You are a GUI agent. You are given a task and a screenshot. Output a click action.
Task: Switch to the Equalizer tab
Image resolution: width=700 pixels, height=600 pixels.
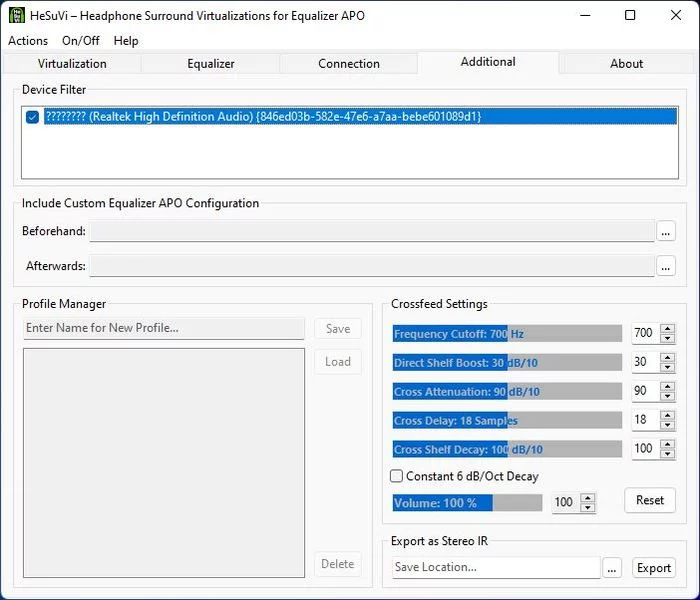coord(211,63)
